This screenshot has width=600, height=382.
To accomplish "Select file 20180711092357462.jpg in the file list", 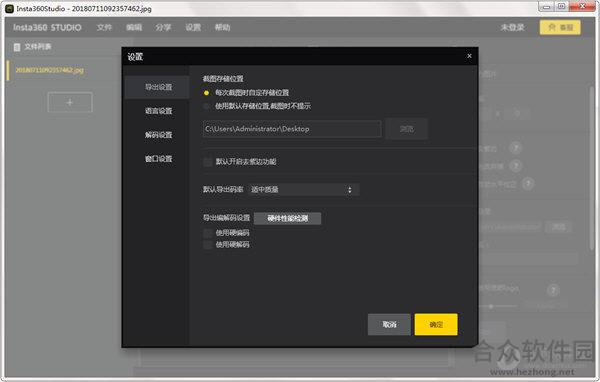I will click(x=49, y=70).
